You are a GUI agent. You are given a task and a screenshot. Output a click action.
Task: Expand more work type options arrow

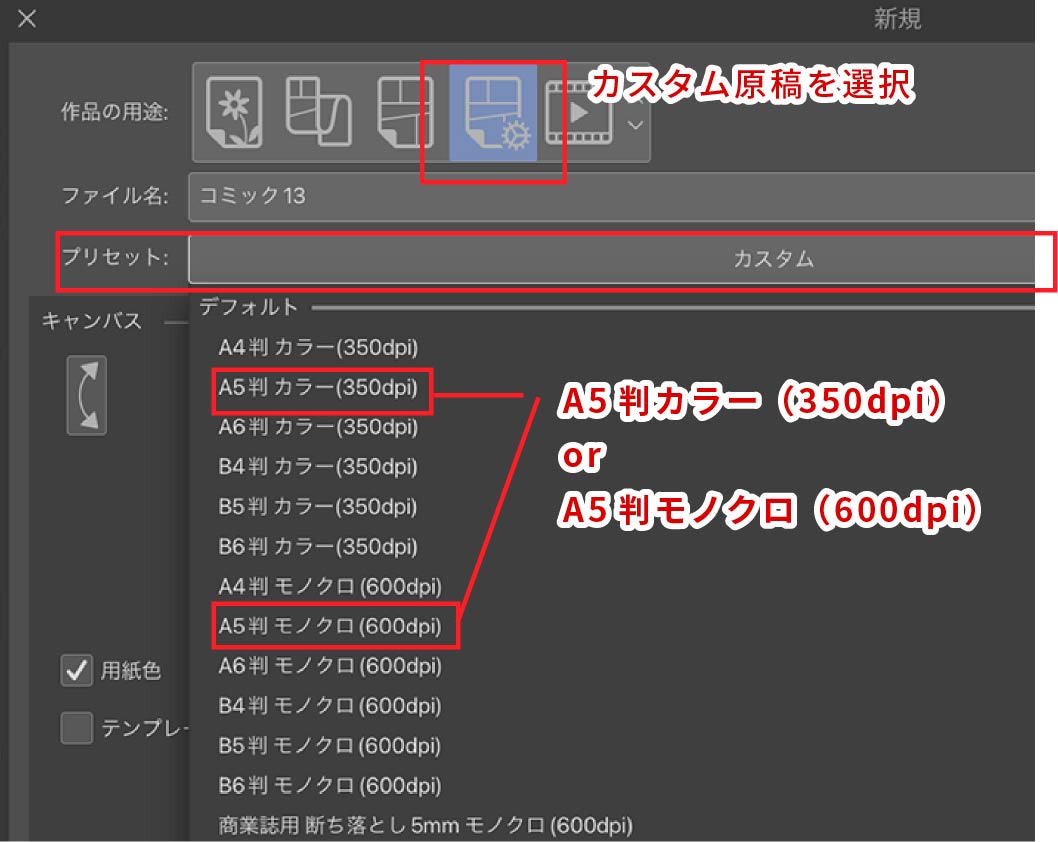634,124
